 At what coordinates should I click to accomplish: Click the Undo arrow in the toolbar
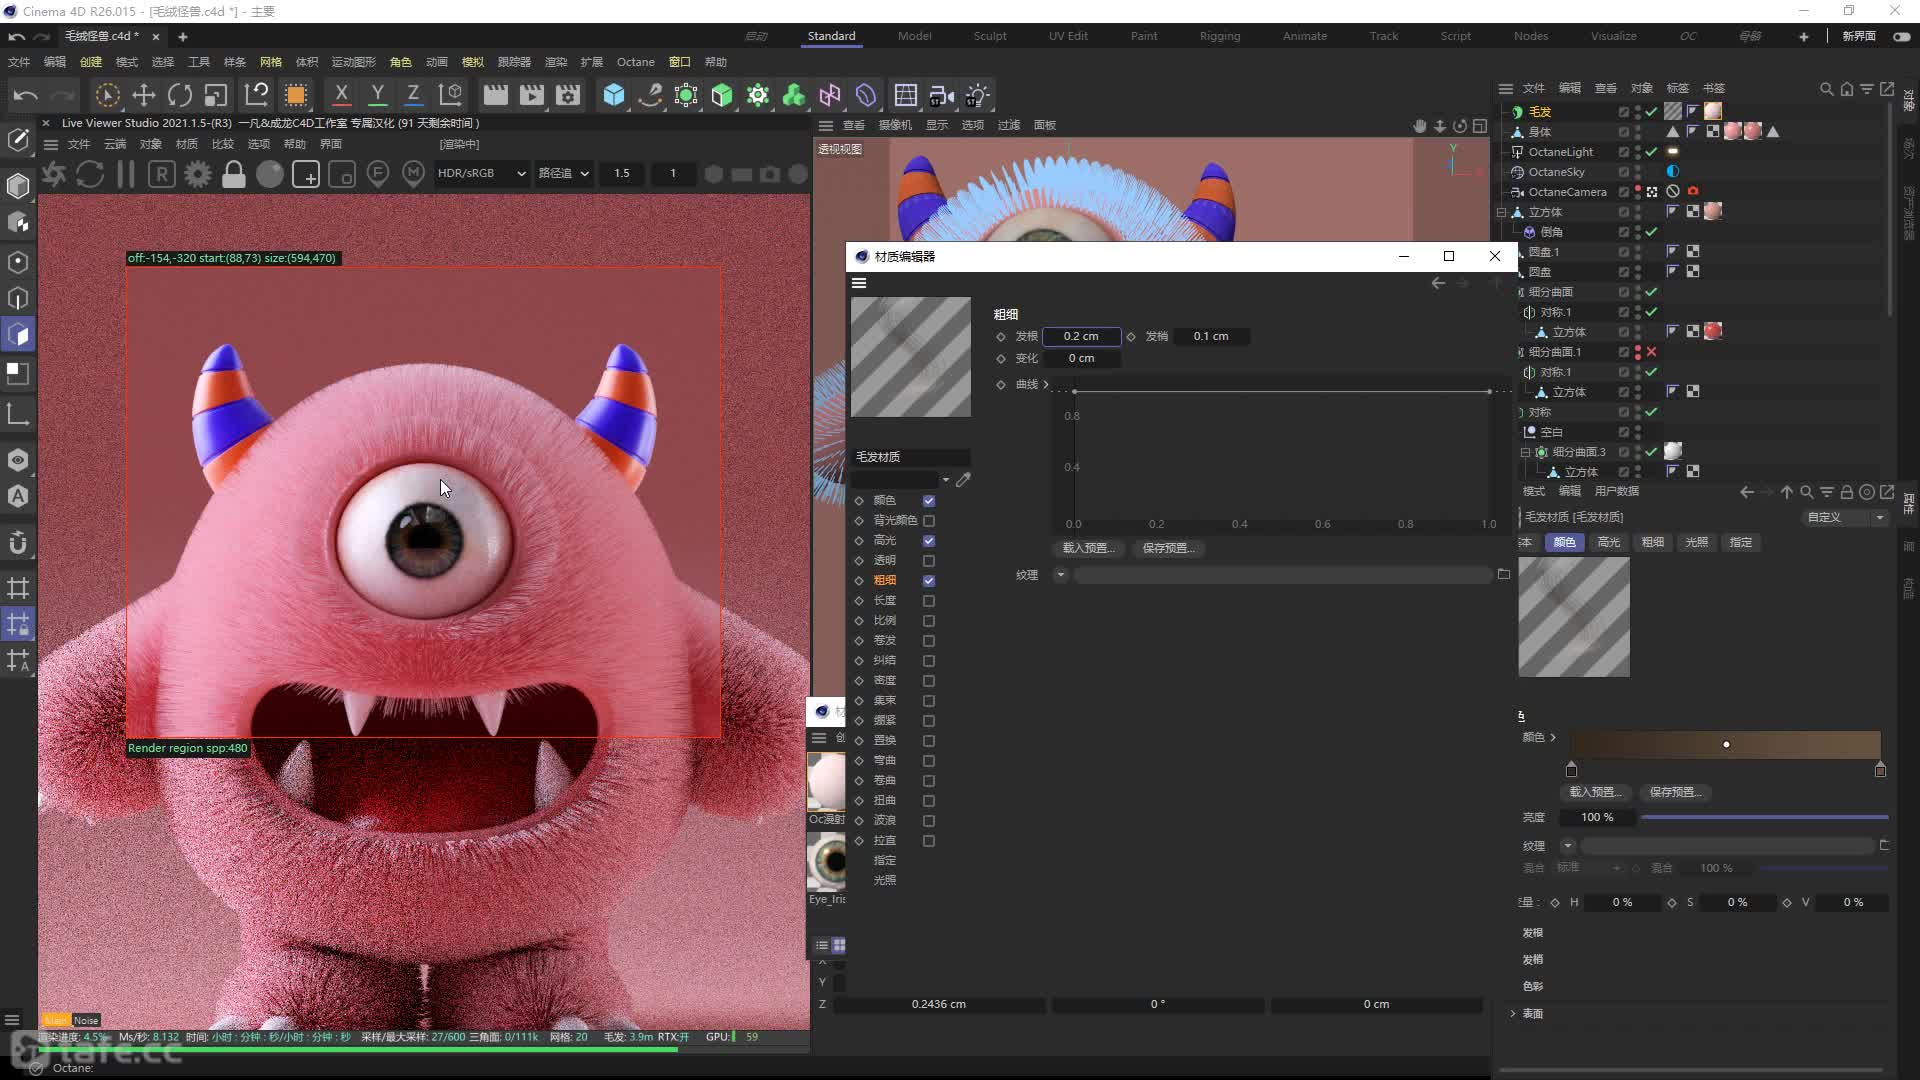(x=25, y=95)
